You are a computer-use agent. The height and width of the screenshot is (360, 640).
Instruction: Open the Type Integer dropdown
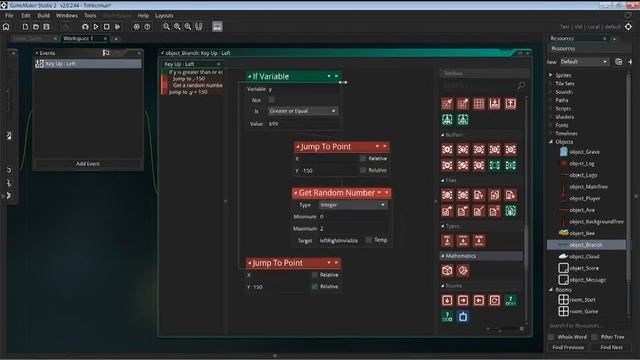pyautogui.click(x=353, y=205)
